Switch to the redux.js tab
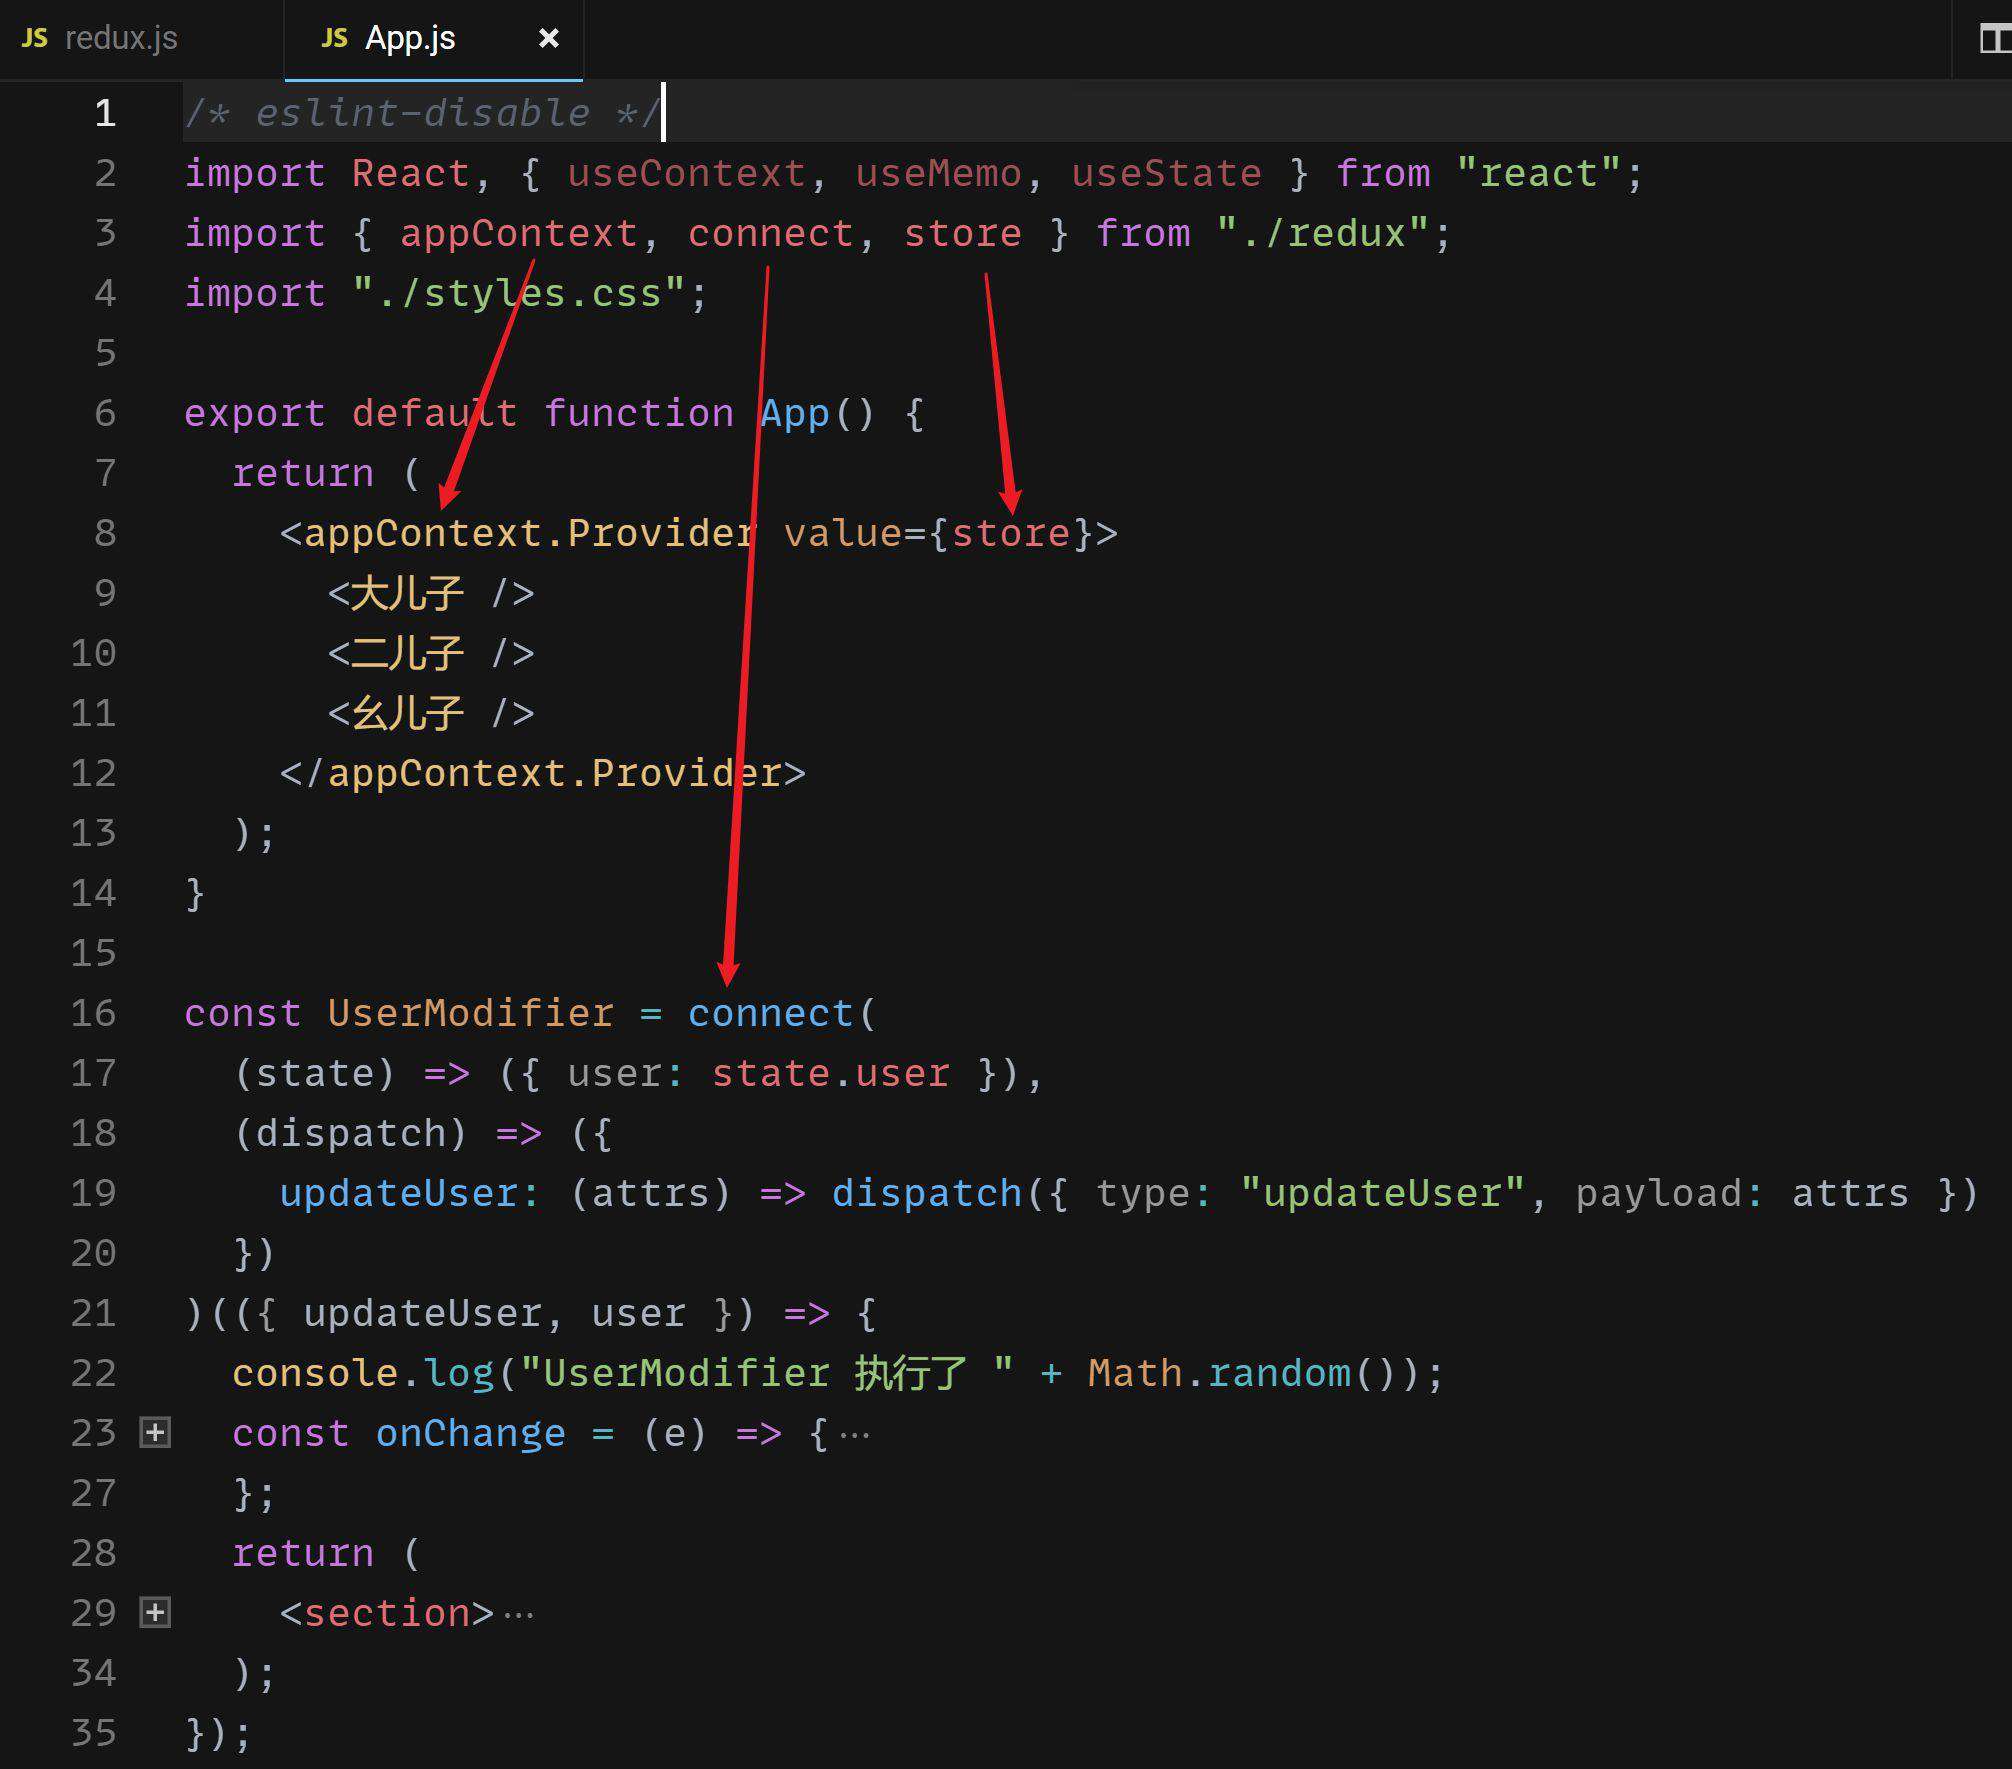 [x=121, y=38]
